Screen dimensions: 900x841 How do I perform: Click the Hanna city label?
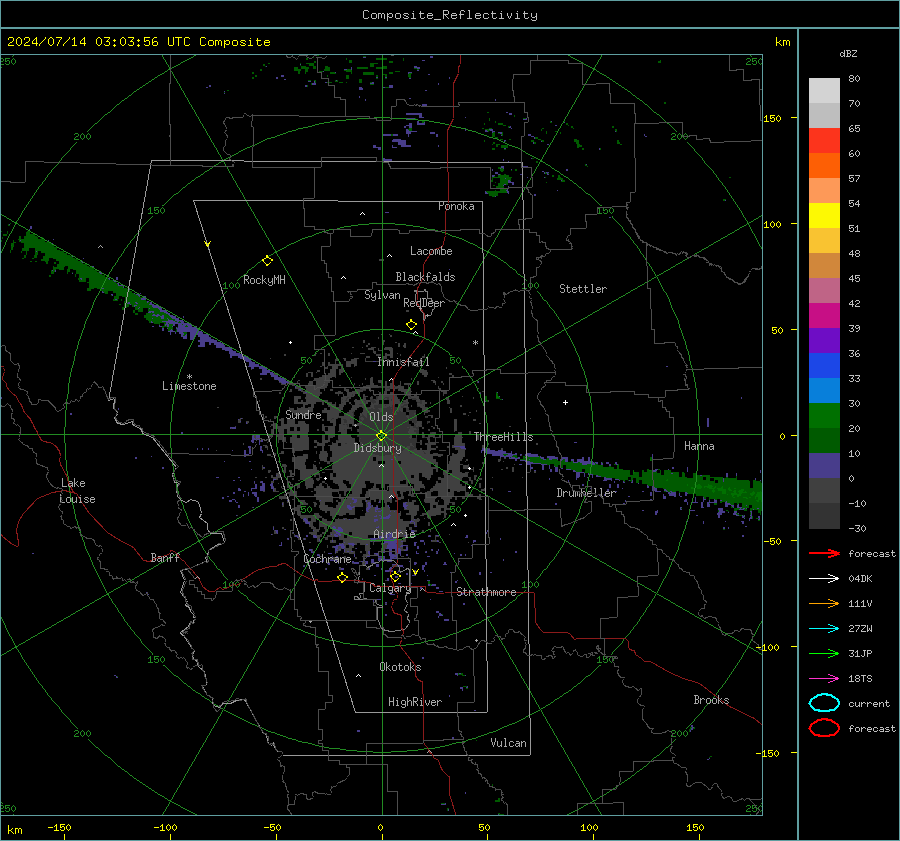(x=699, y=446)
